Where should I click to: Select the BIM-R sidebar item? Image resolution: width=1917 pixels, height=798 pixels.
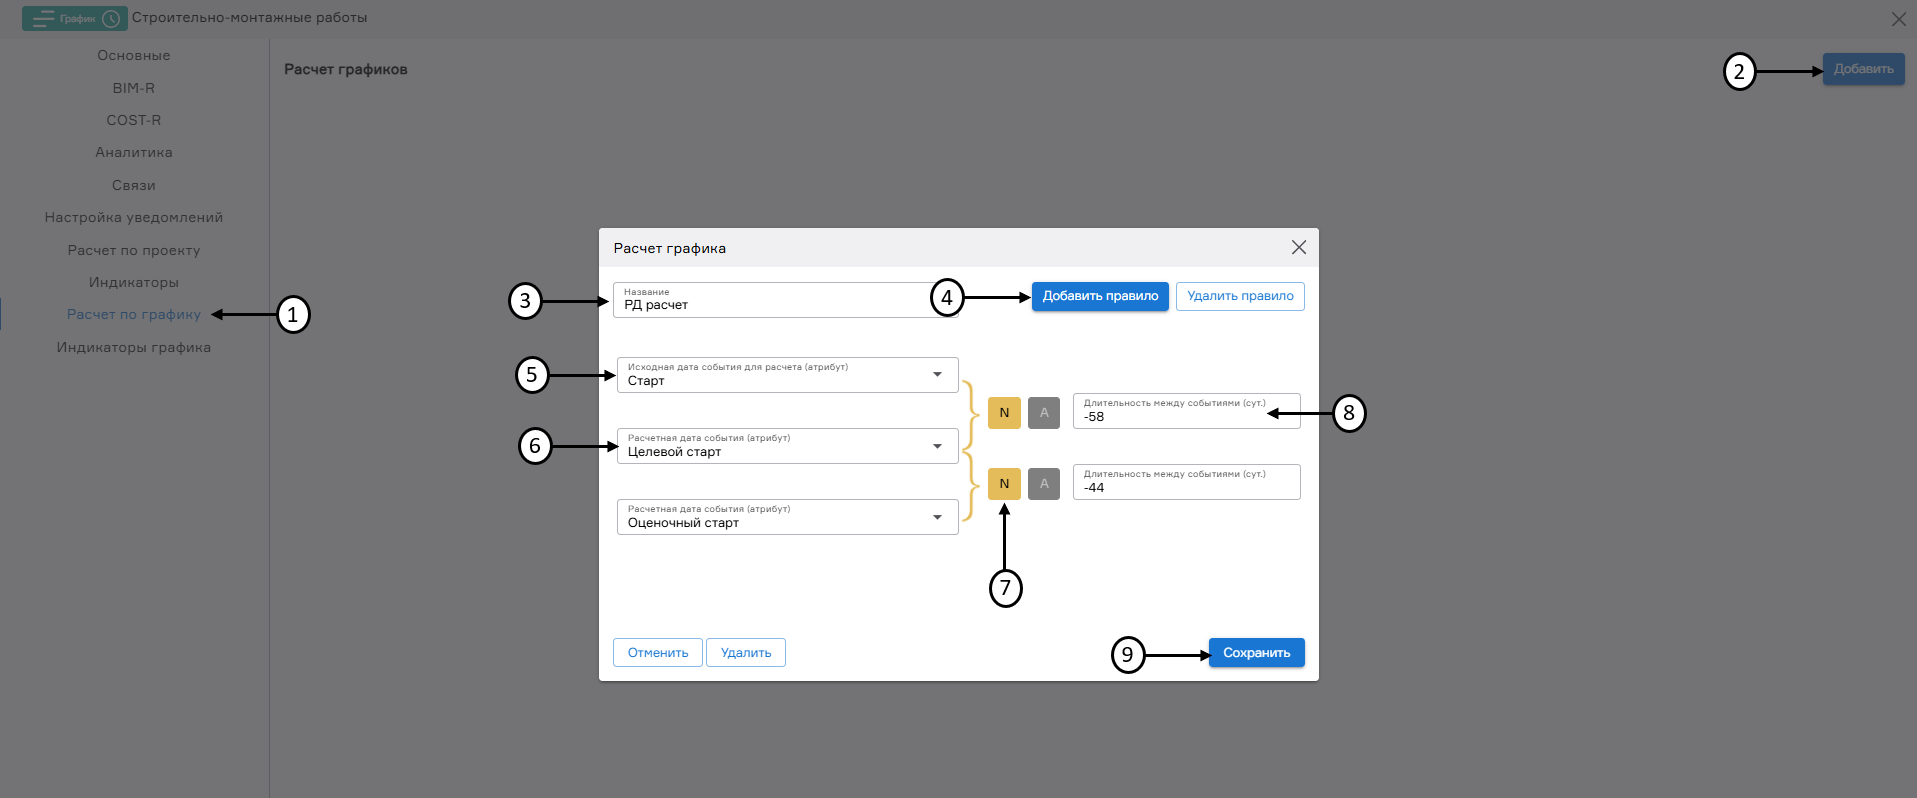(134, 88)
